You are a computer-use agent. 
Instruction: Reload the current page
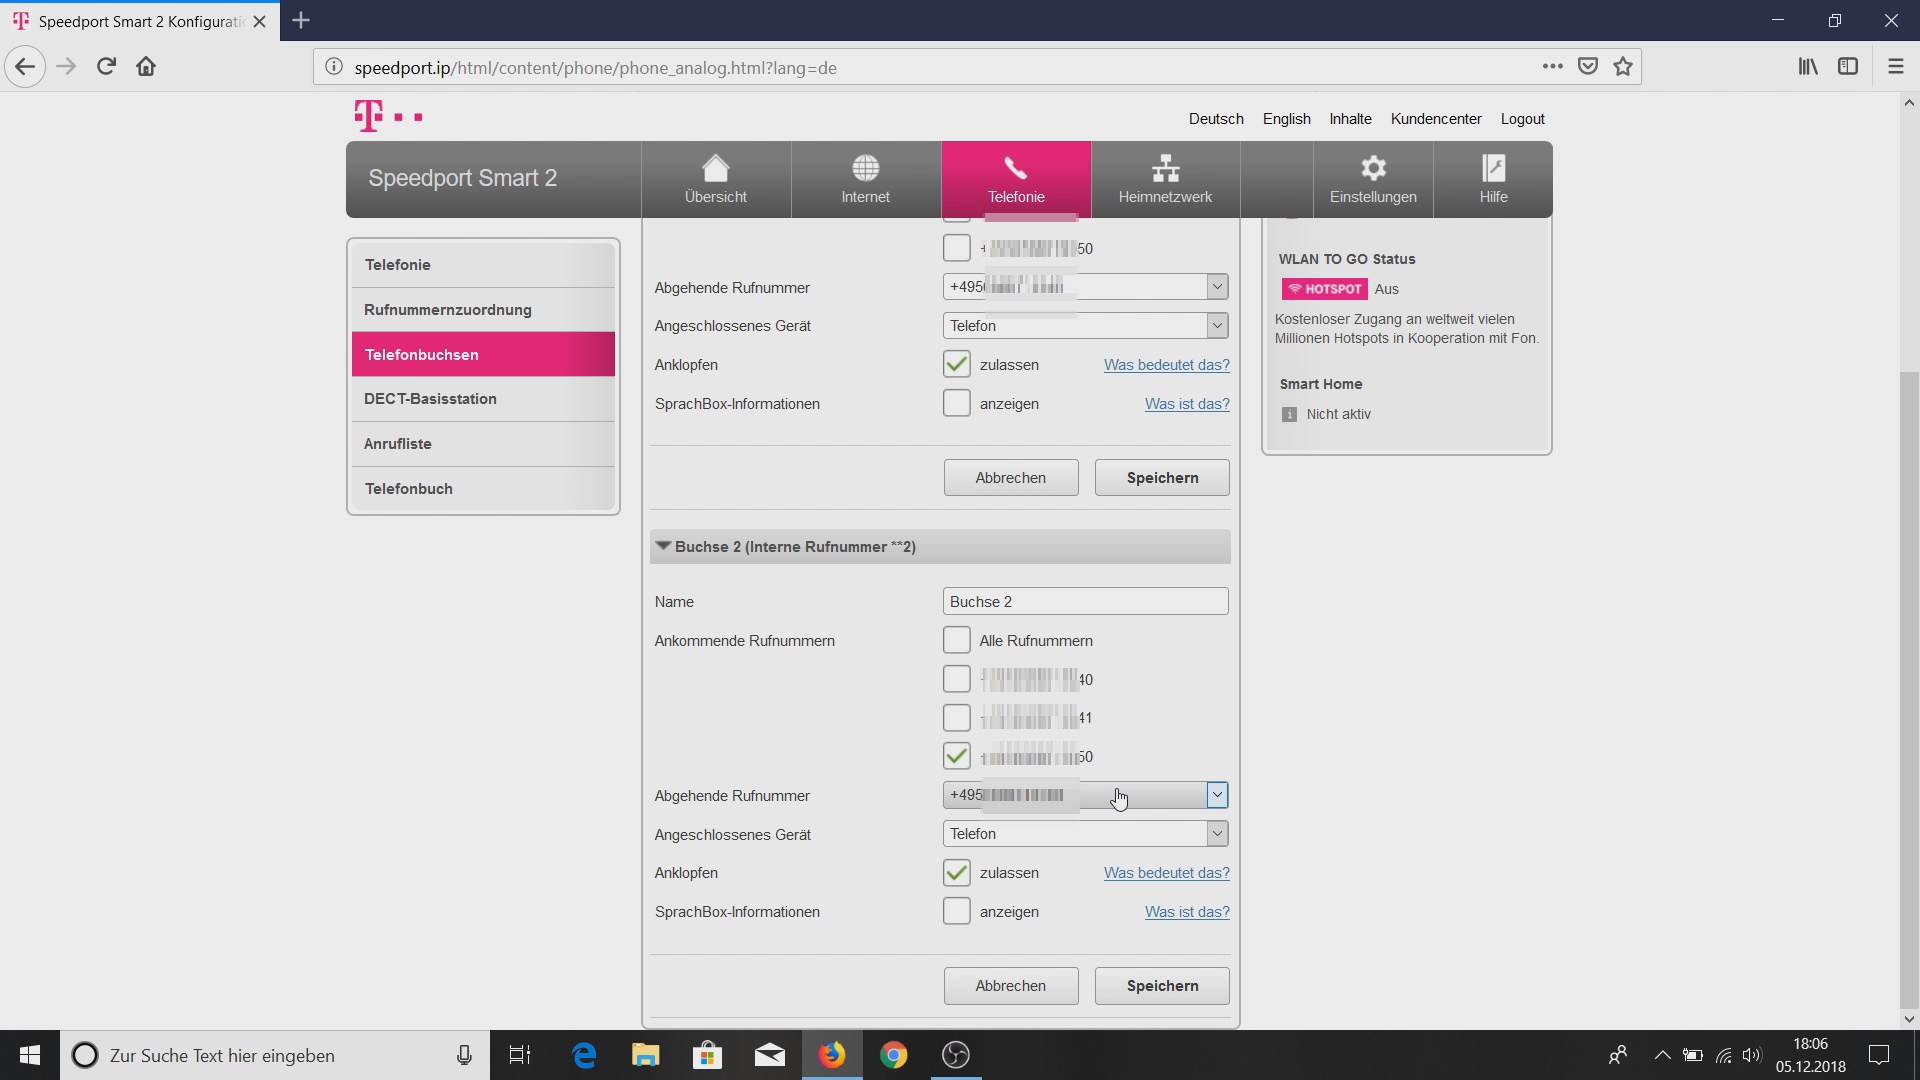(x=106, y=67)
